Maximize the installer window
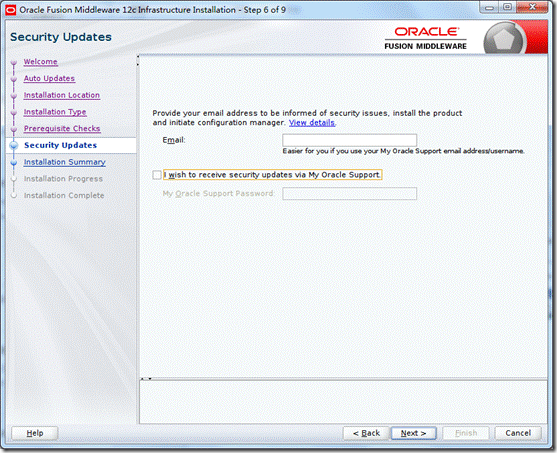The width and height of the screenshot is (557, 453). tap(507, 7)
